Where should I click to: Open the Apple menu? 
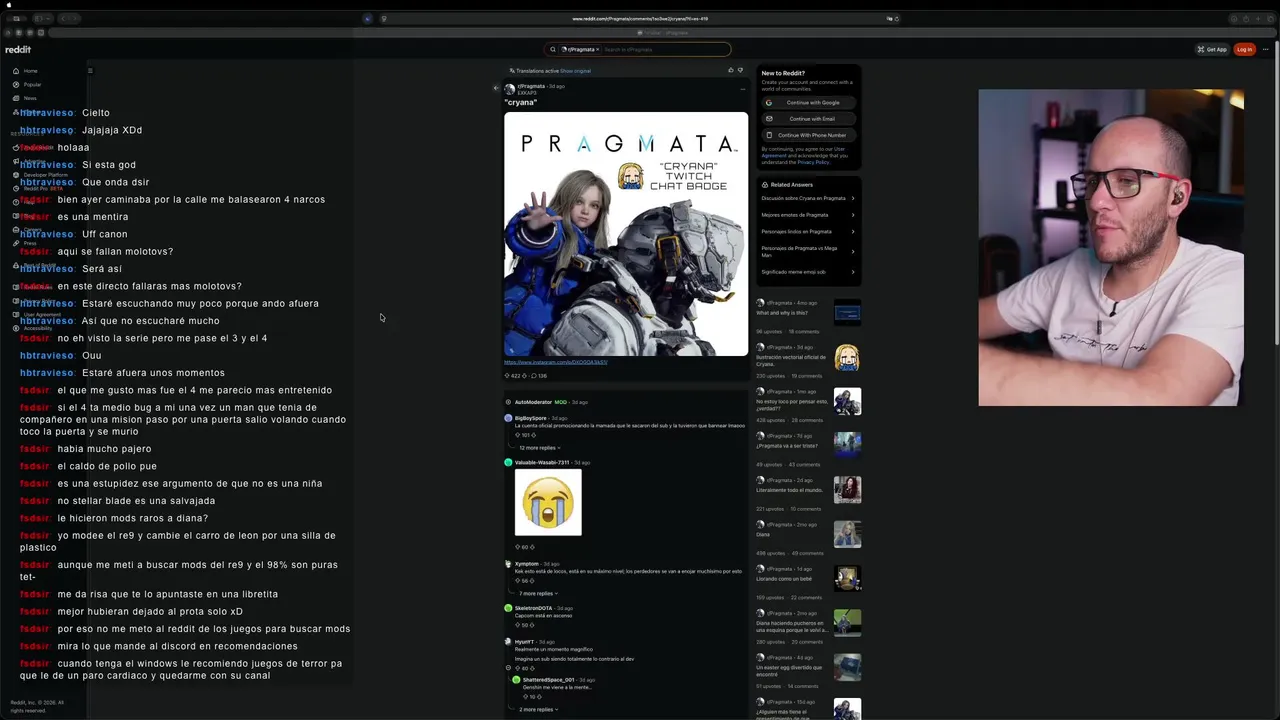pos(9,5)
